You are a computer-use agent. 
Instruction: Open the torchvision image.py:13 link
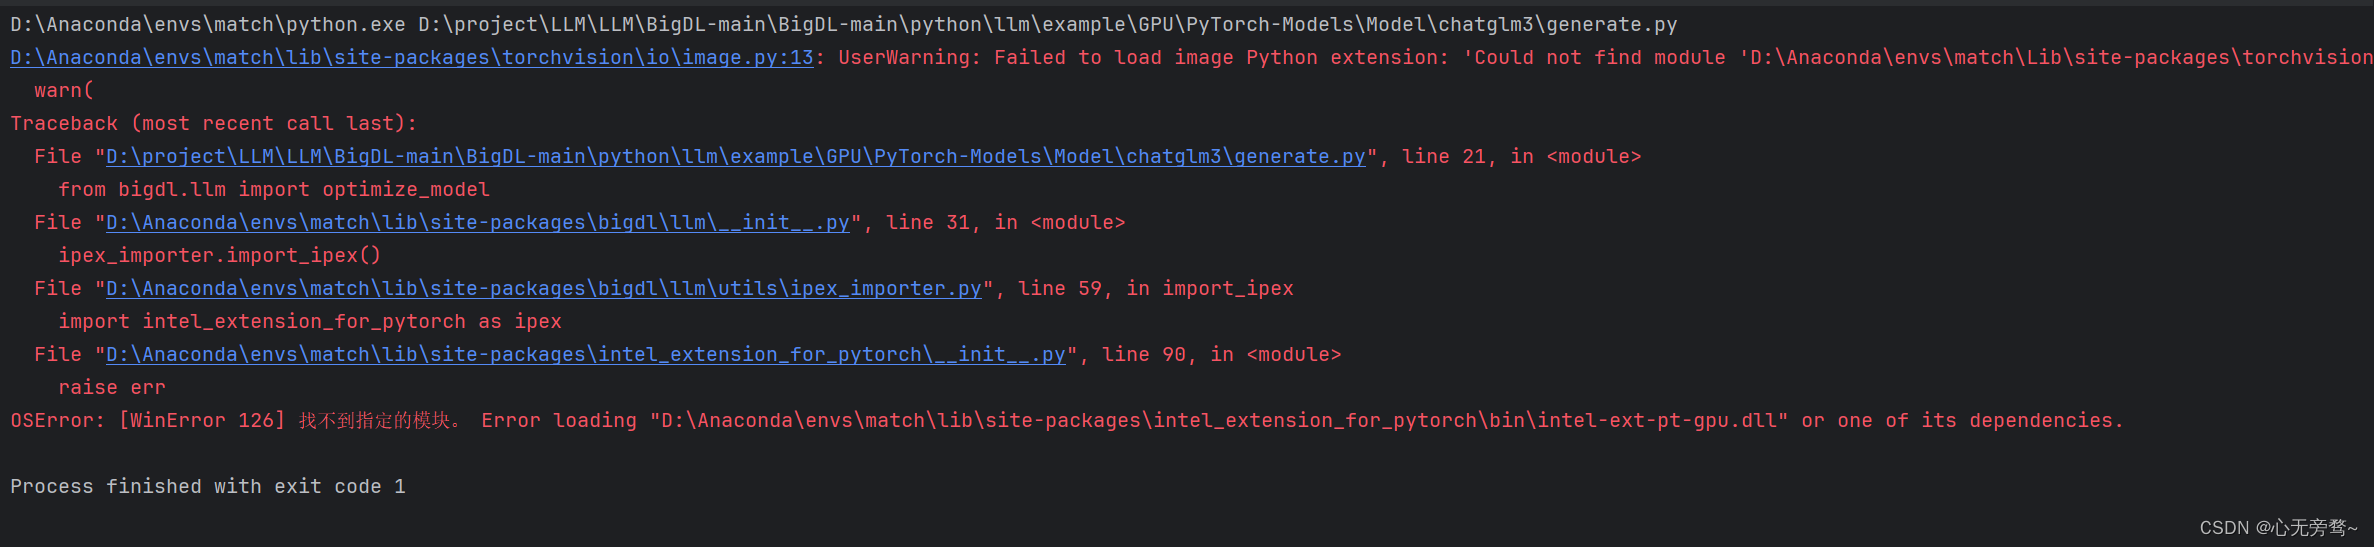click(x=412, y=57)
